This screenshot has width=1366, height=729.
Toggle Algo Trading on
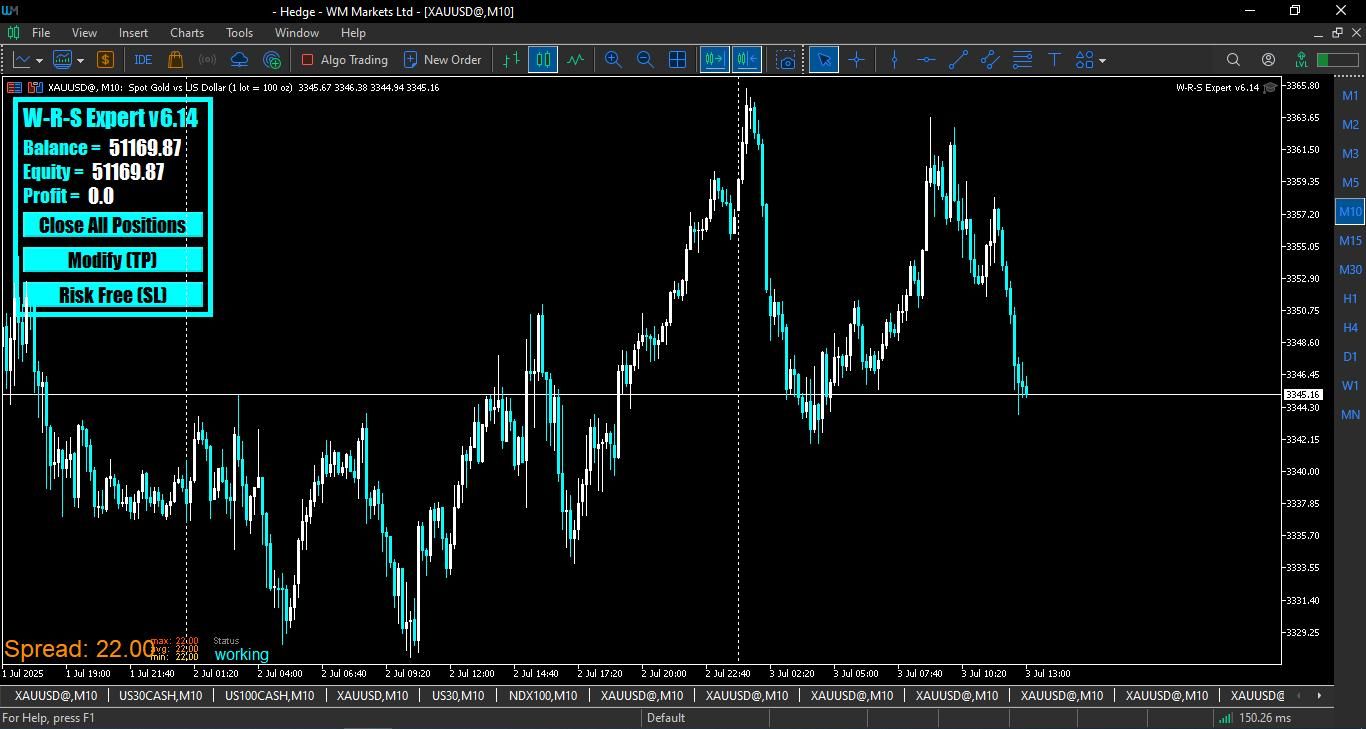click(344, 60)
